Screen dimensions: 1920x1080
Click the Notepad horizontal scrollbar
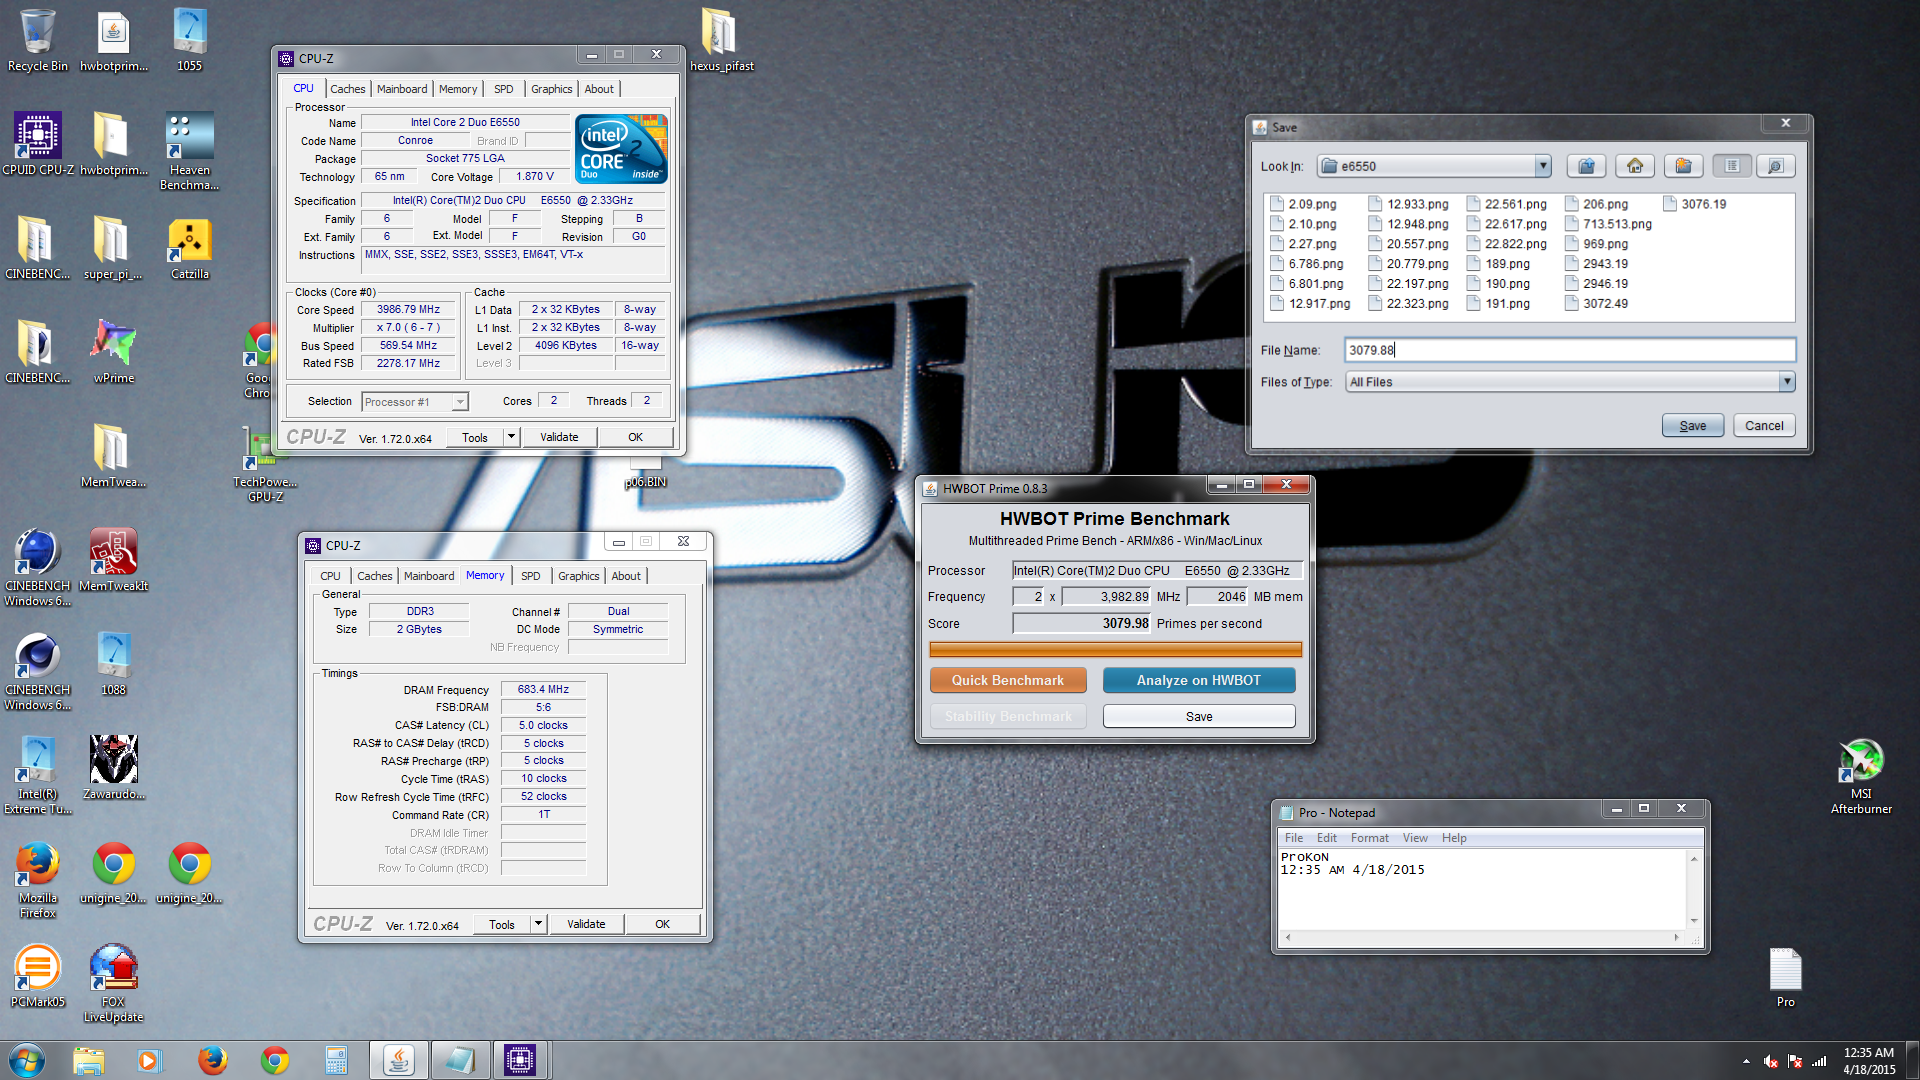(x=1481, y=937)
